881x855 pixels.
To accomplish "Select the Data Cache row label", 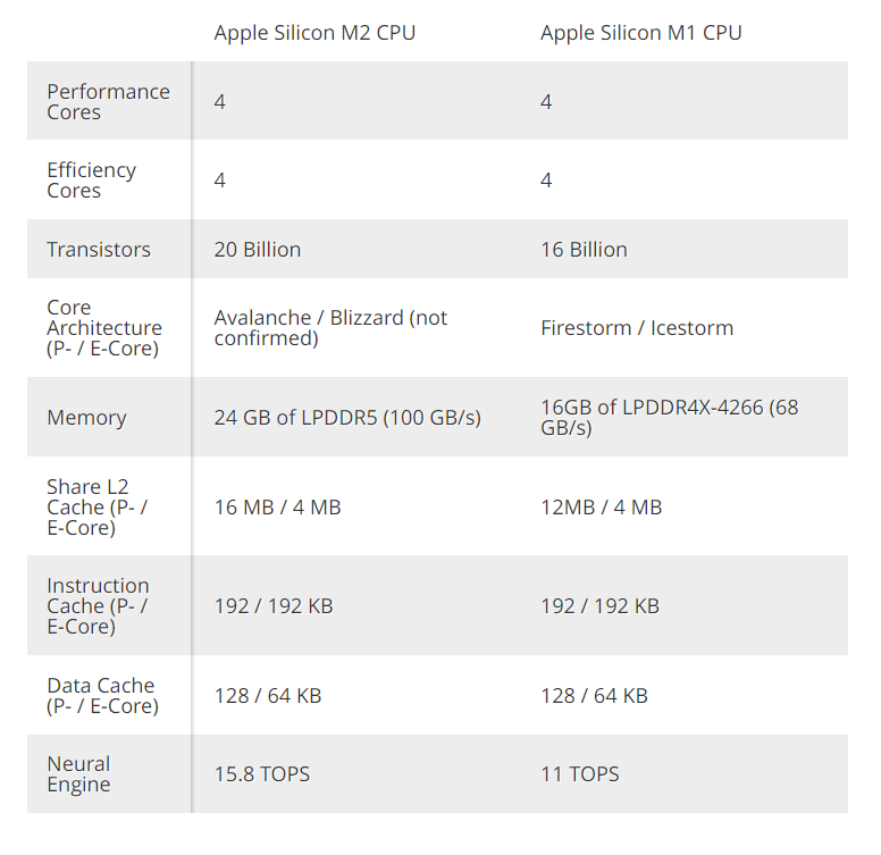I will click(x=102, y=696).
